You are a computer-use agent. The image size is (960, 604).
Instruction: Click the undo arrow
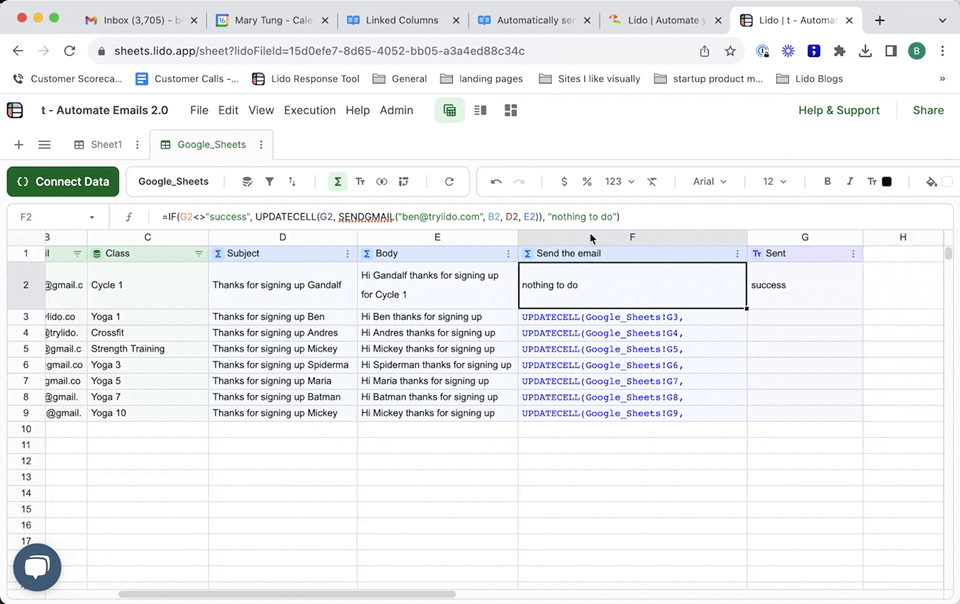(x=496, y=182)
